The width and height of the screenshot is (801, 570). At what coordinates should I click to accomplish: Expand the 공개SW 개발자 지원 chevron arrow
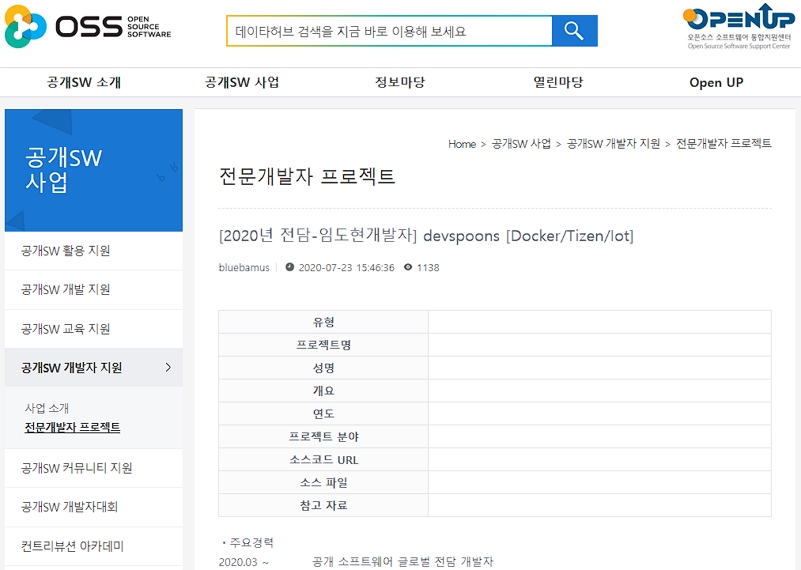click(x=168, y=368)
